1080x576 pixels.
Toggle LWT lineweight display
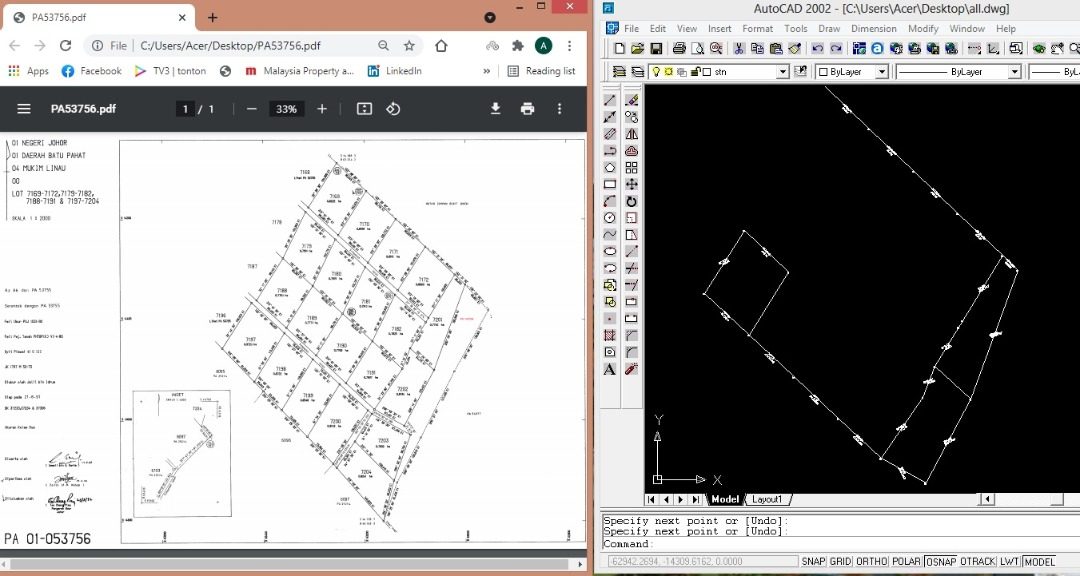pyautogui.click(x=1009, y=562)
